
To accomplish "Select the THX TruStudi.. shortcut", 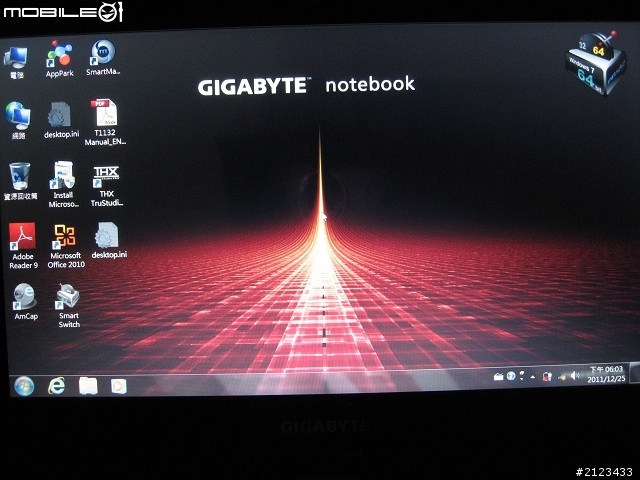I will 107,185.
